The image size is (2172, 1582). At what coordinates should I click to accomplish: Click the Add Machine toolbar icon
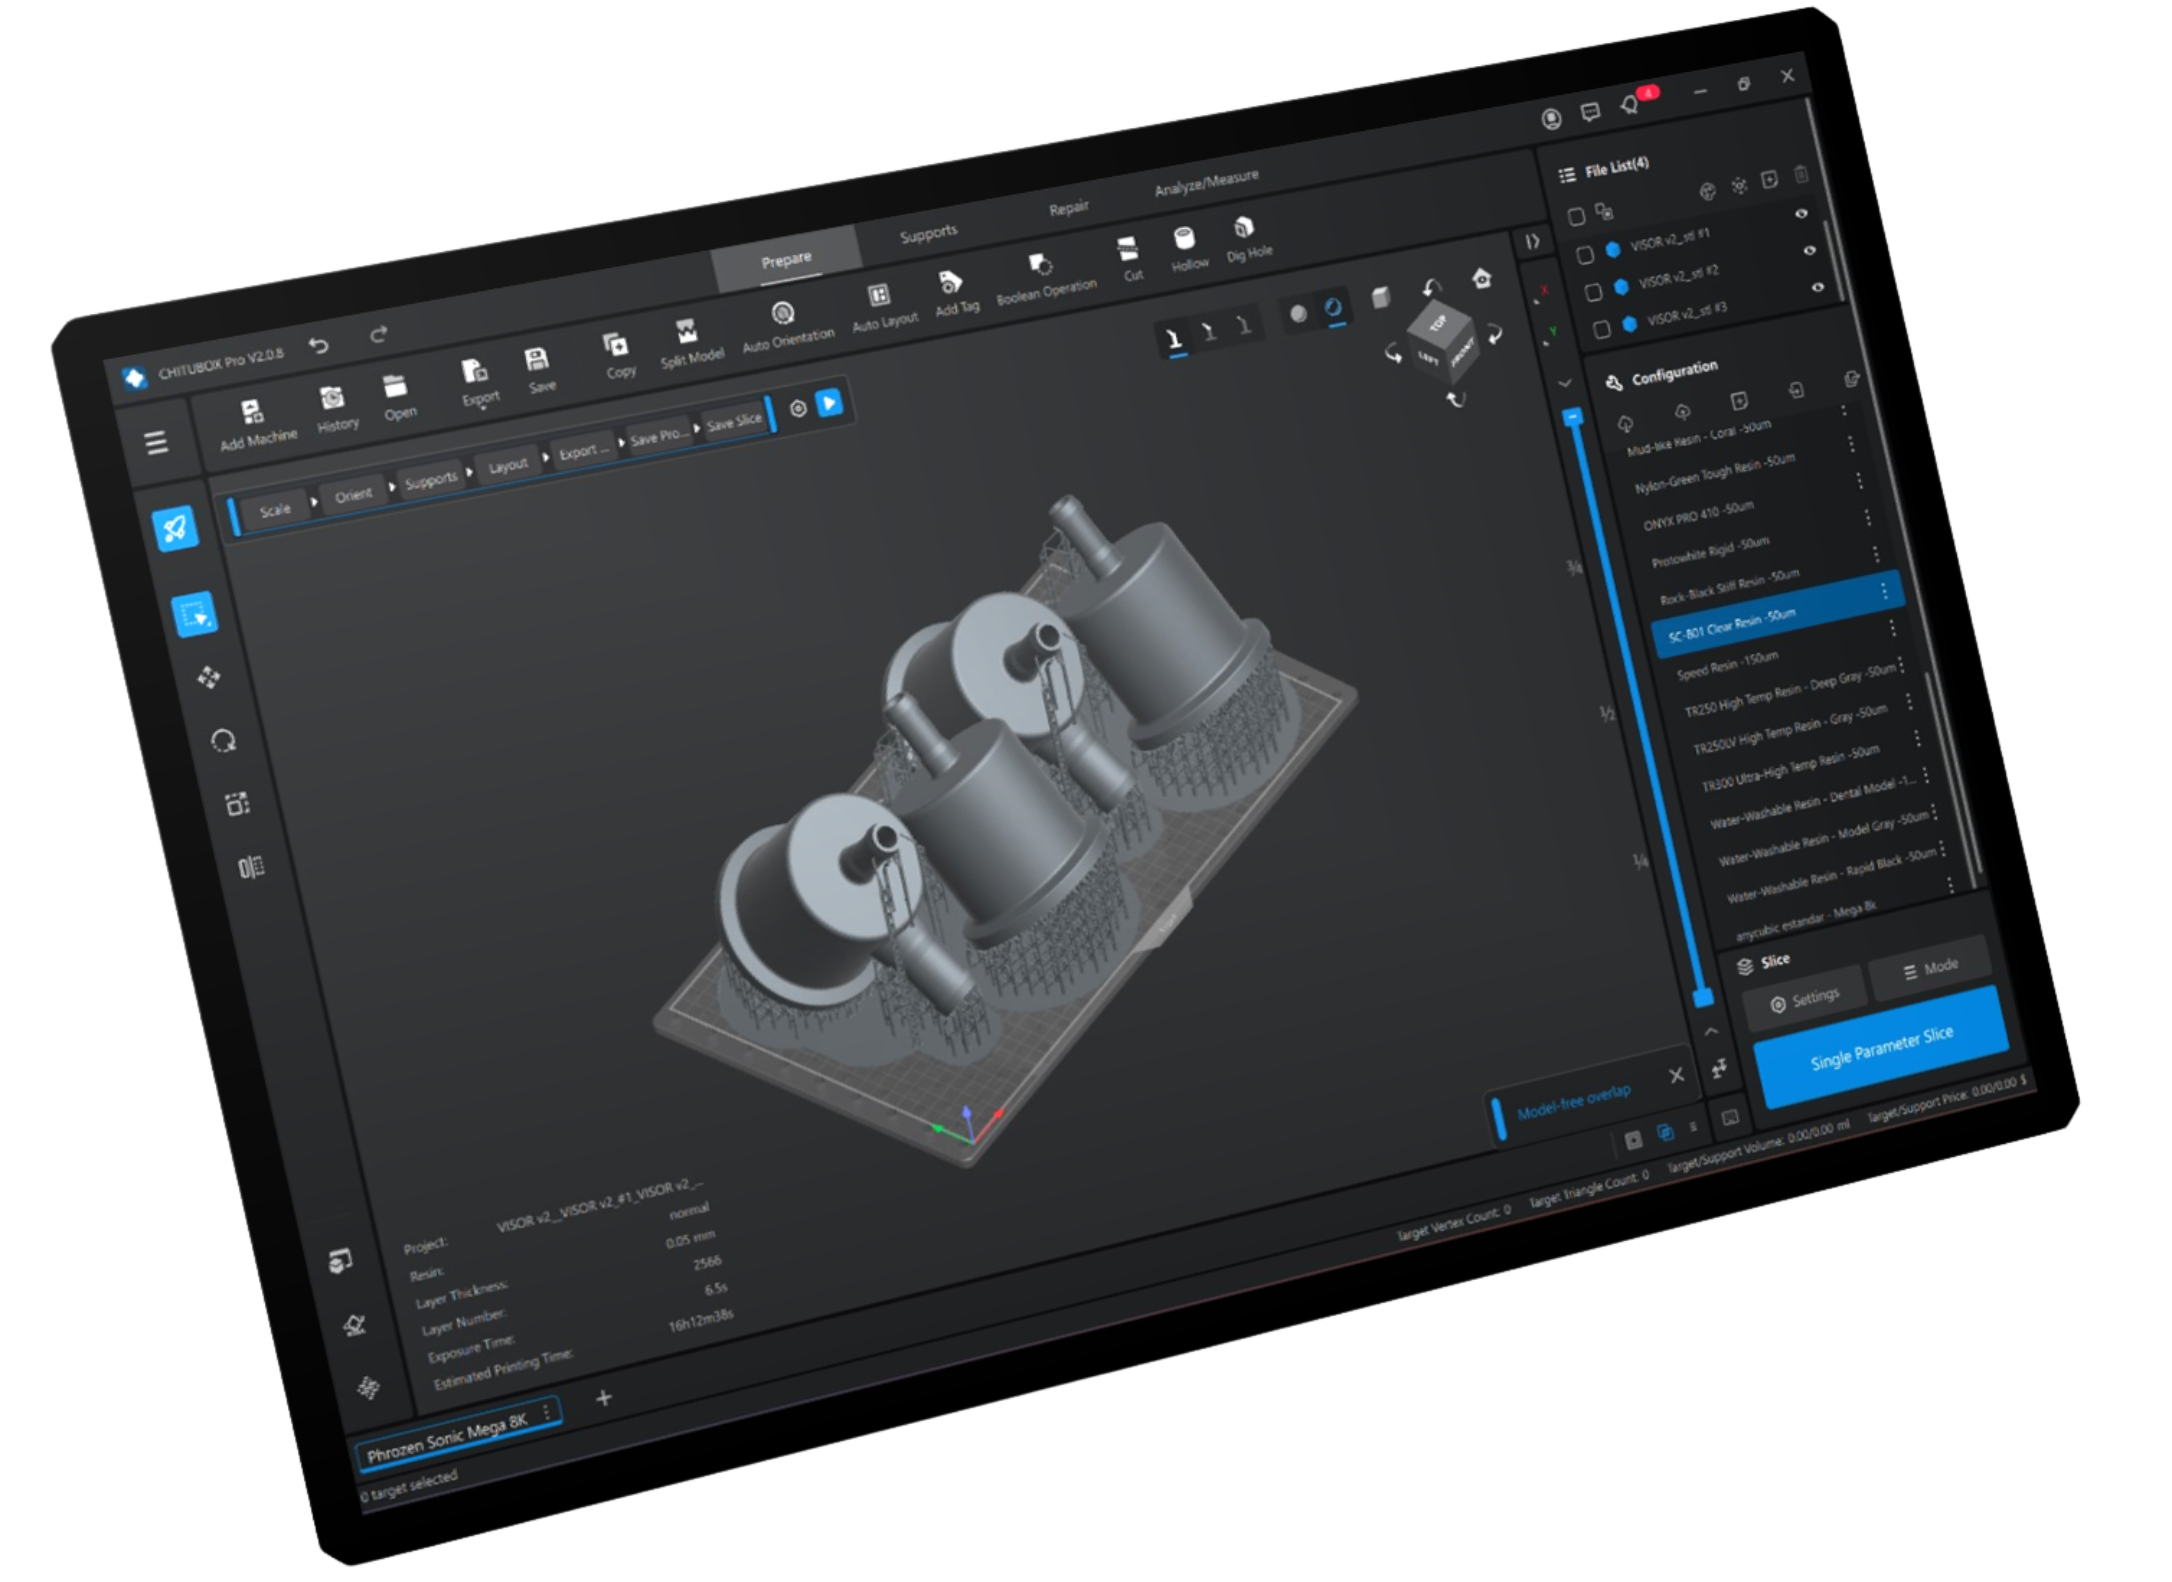(x=251, y=412)
